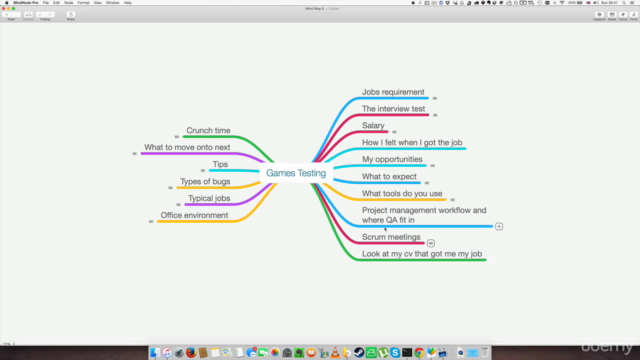Open the Format menu

(x=83, y=3)
